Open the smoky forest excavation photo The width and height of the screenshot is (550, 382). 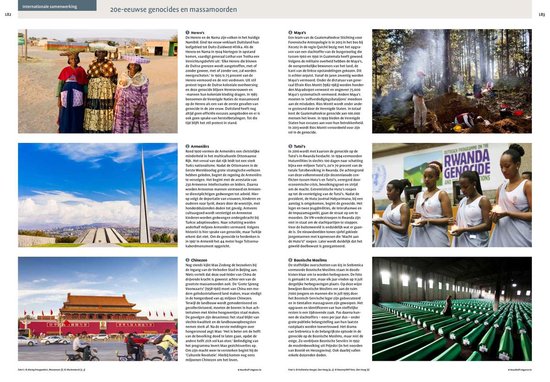452,81
